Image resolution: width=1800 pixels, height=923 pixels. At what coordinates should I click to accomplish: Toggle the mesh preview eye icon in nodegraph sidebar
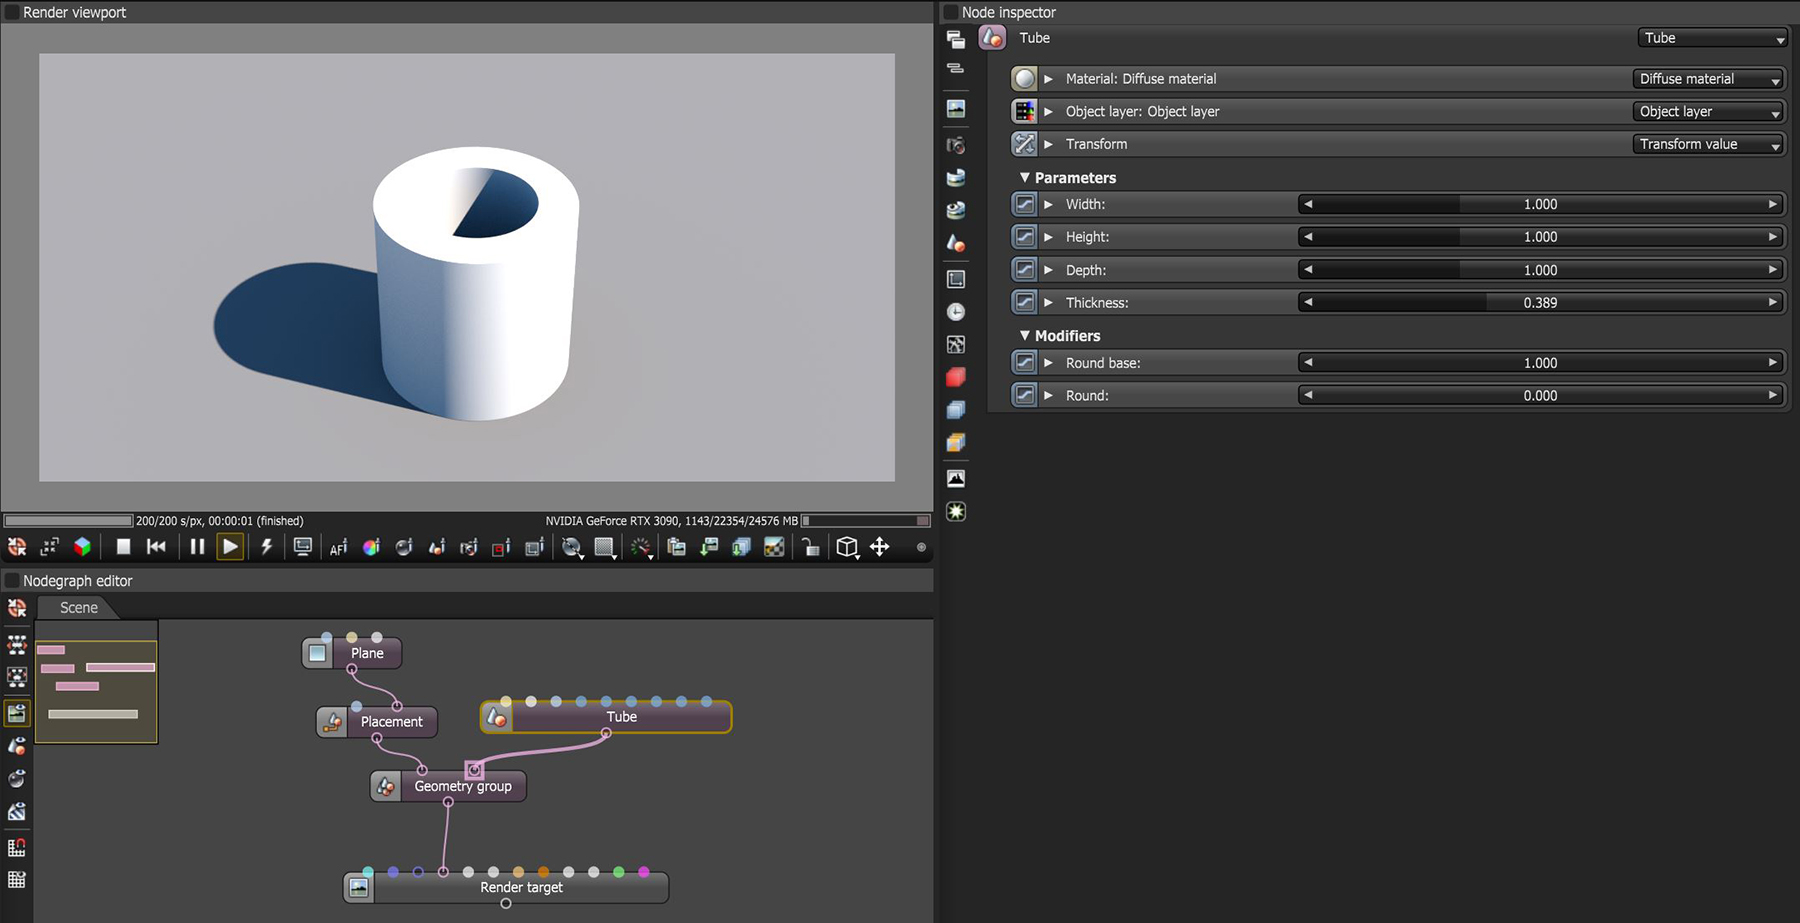pos(17,746)
